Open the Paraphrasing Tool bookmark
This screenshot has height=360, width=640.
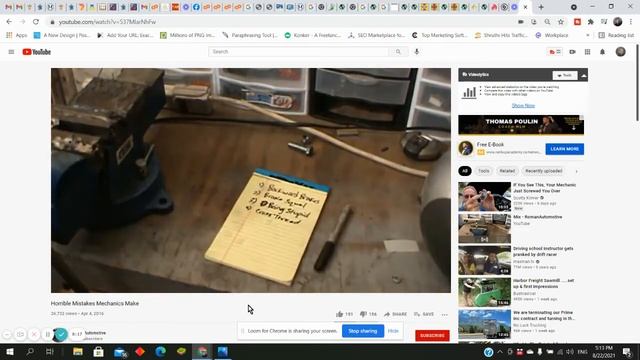(250, 36)
